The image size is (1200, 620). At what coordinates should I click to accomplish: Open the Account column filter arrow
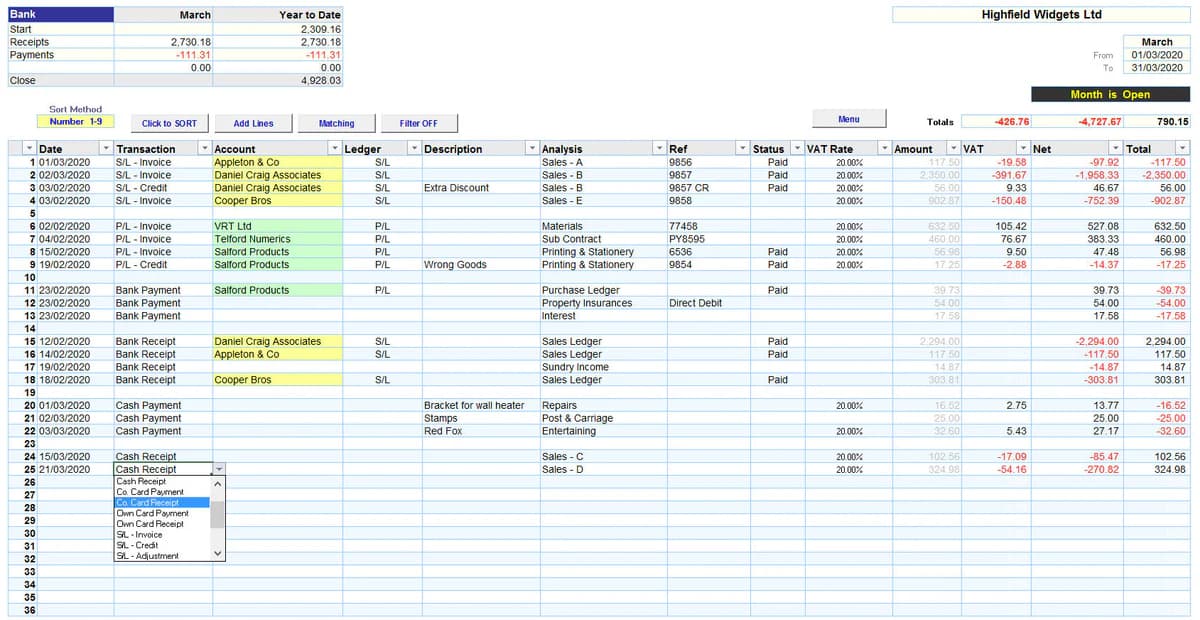click(334, 149)
